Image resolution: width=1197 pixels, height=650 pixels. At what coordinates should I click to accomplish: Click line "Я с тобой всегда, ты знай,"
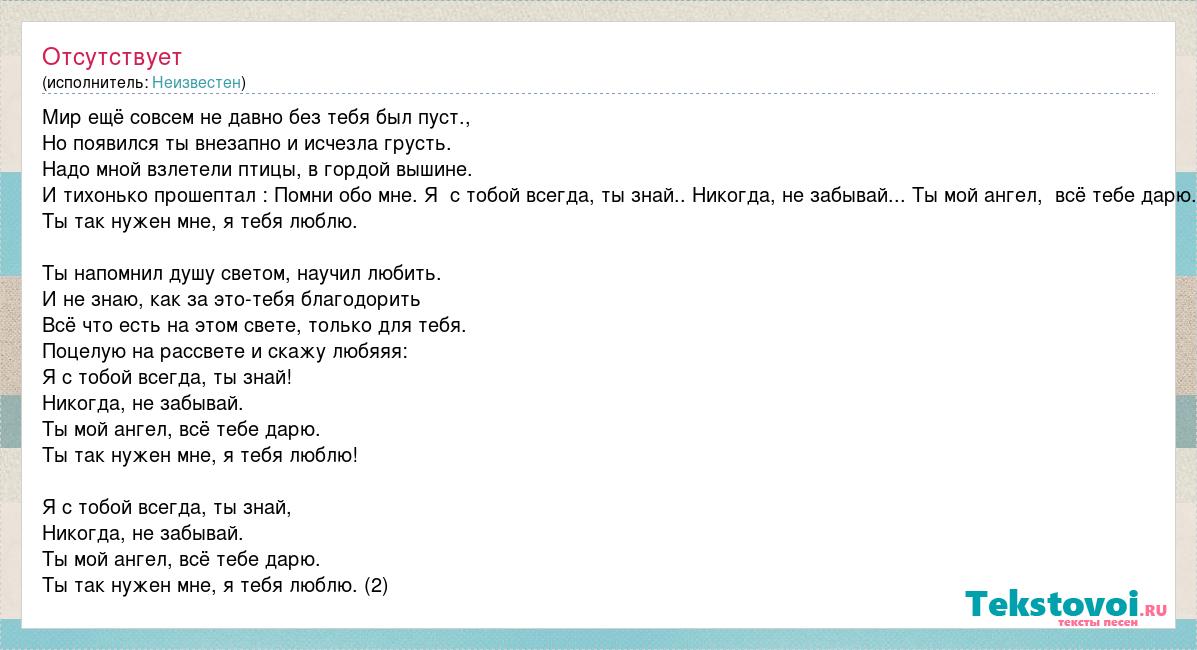coord(167,507)
